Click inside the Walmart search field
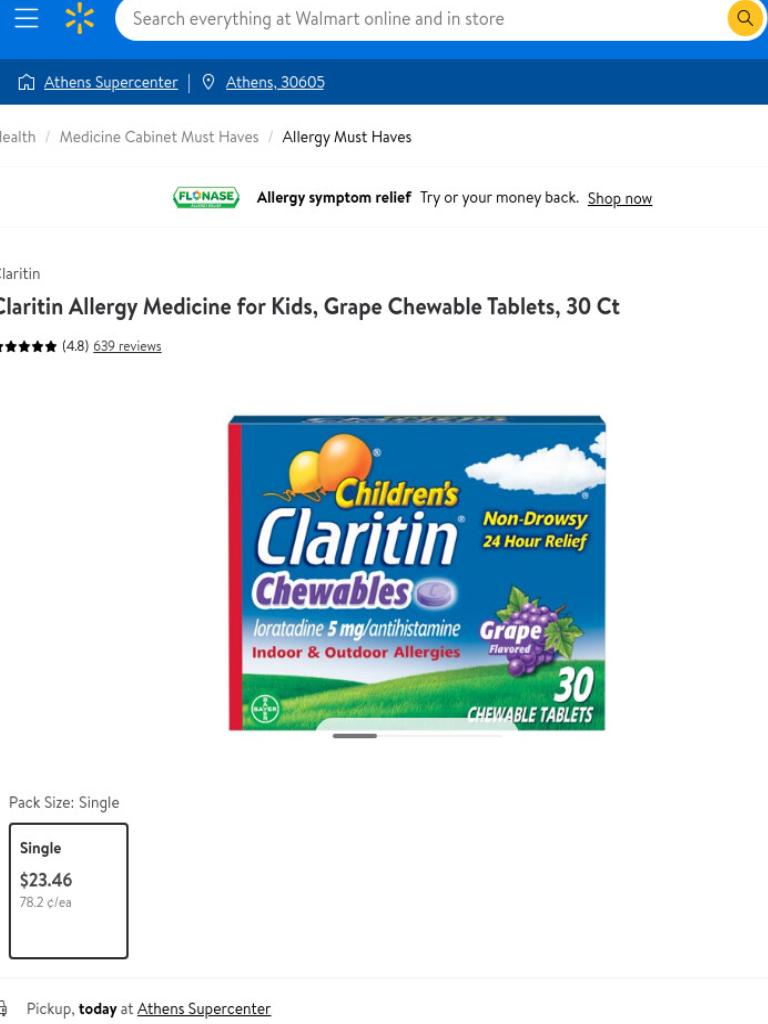 (418, 19)
